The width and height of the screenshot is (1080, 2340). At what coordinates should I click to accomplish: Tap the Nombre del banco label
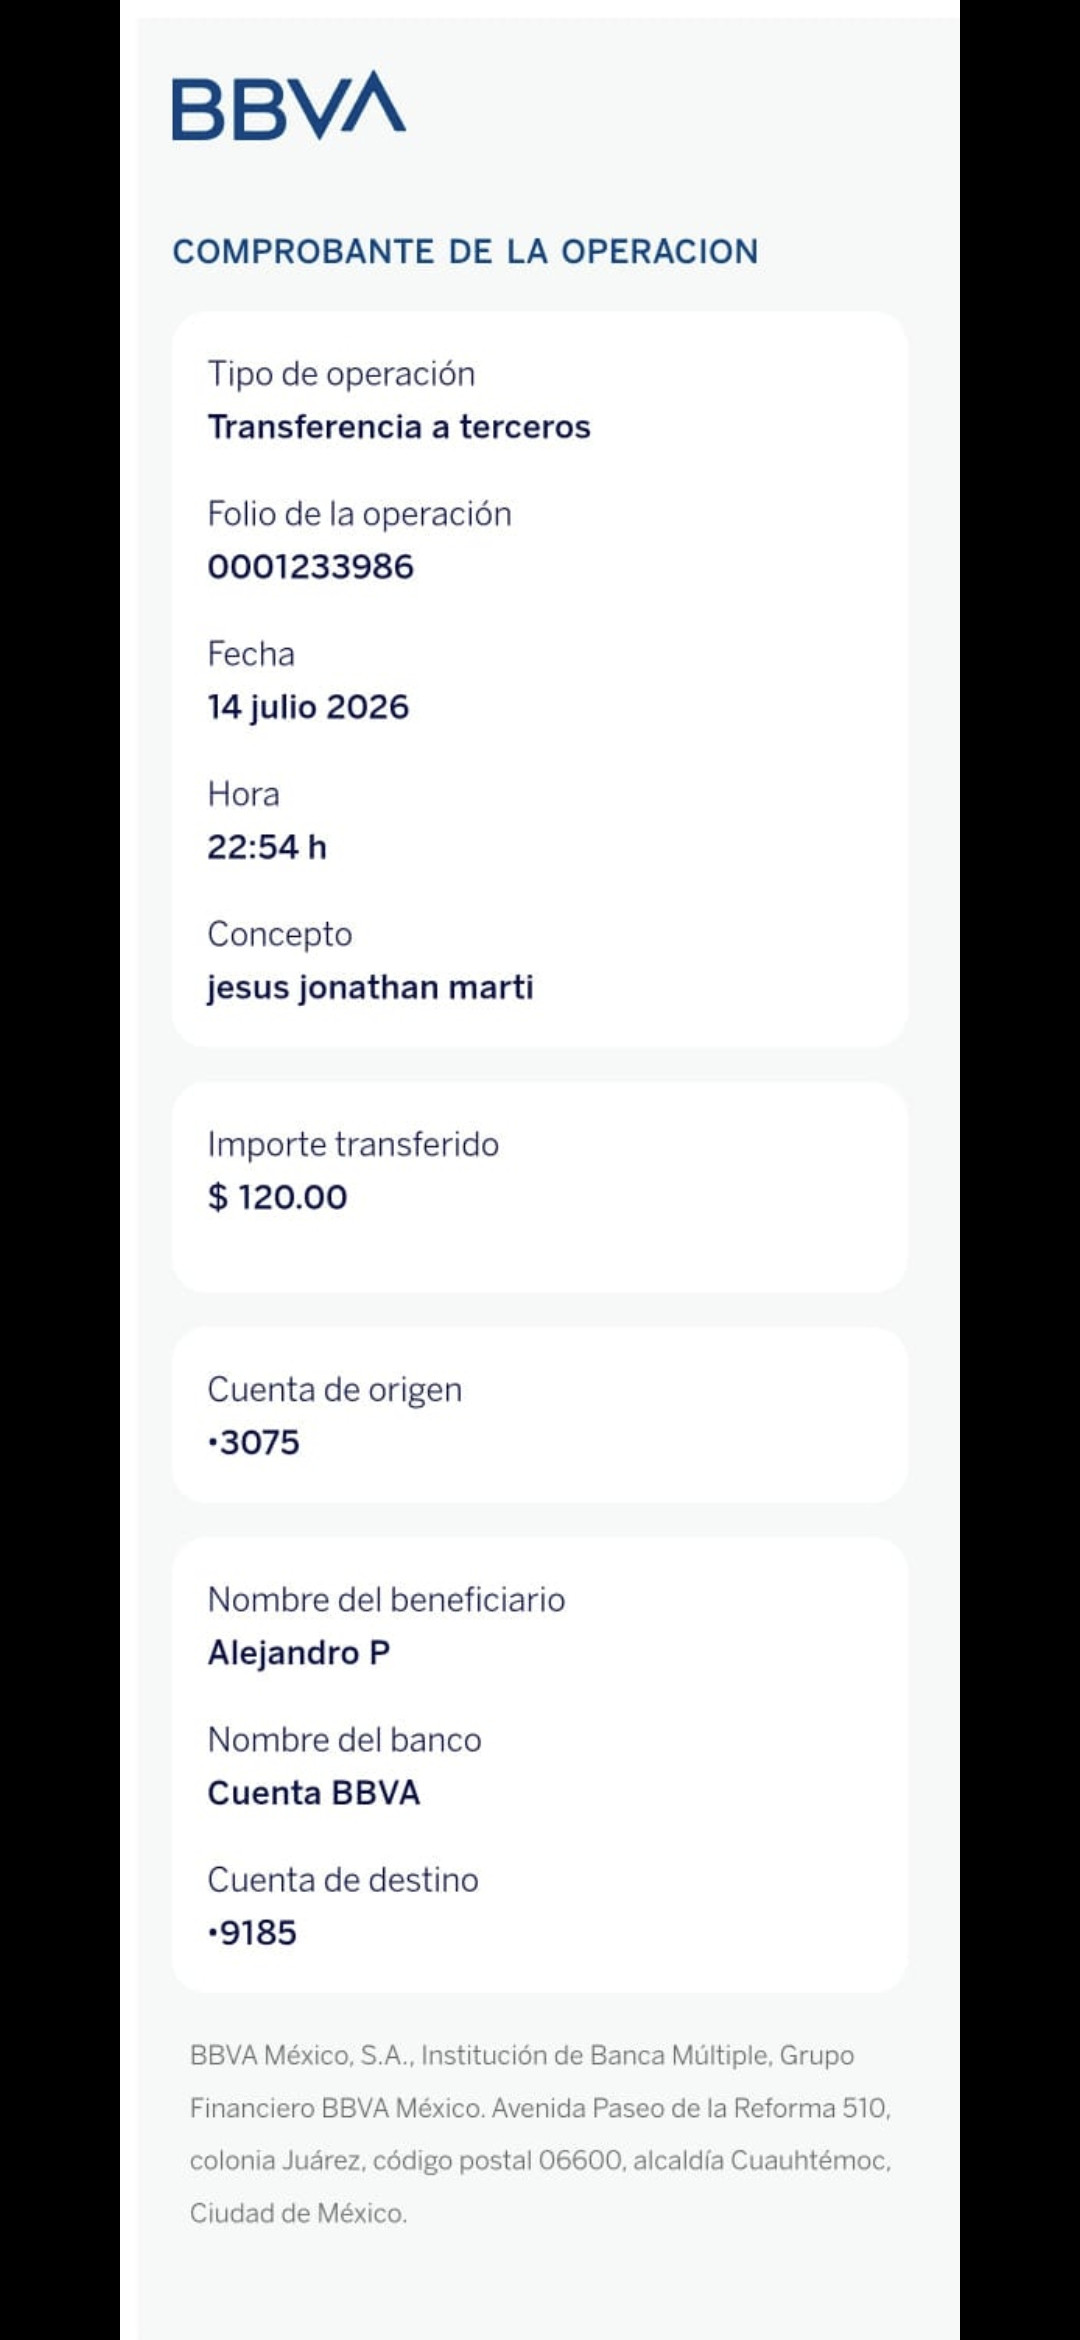coord(344,1740)
